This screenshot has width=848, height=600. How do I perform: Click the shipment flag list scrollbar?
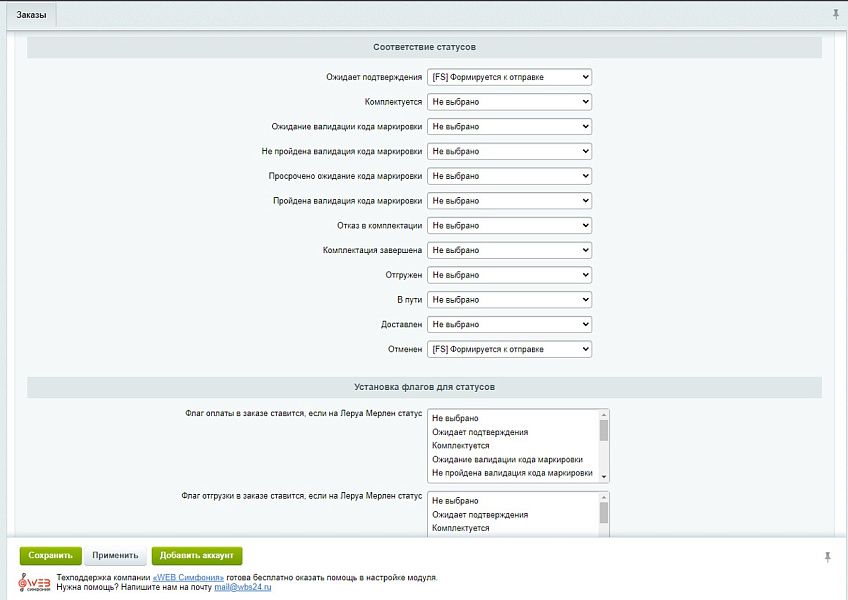tap(603, 514)
